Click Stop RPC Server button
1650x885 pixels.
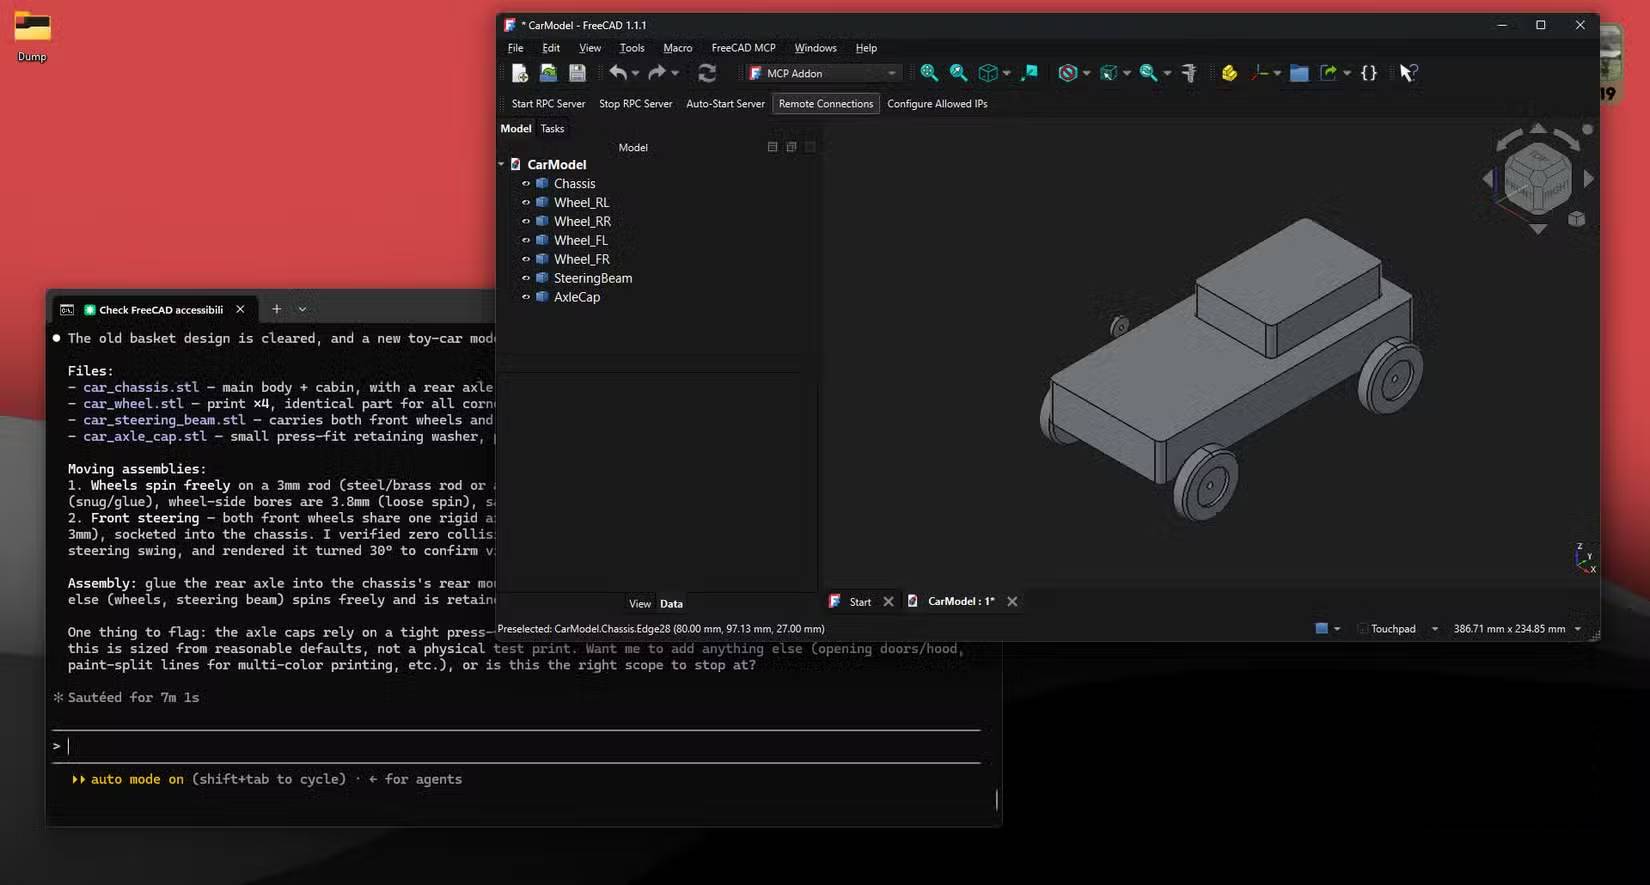pos(635,104)
